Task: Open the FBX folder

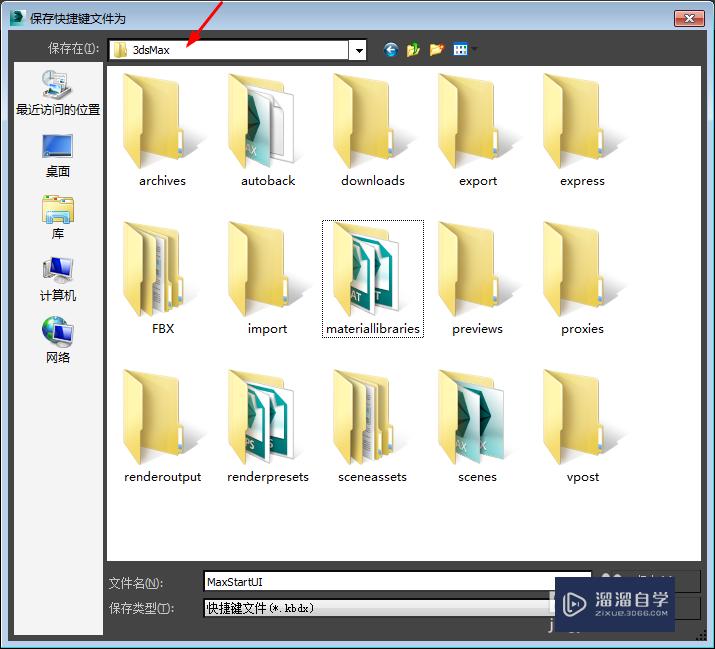Action: pos(162,279)
